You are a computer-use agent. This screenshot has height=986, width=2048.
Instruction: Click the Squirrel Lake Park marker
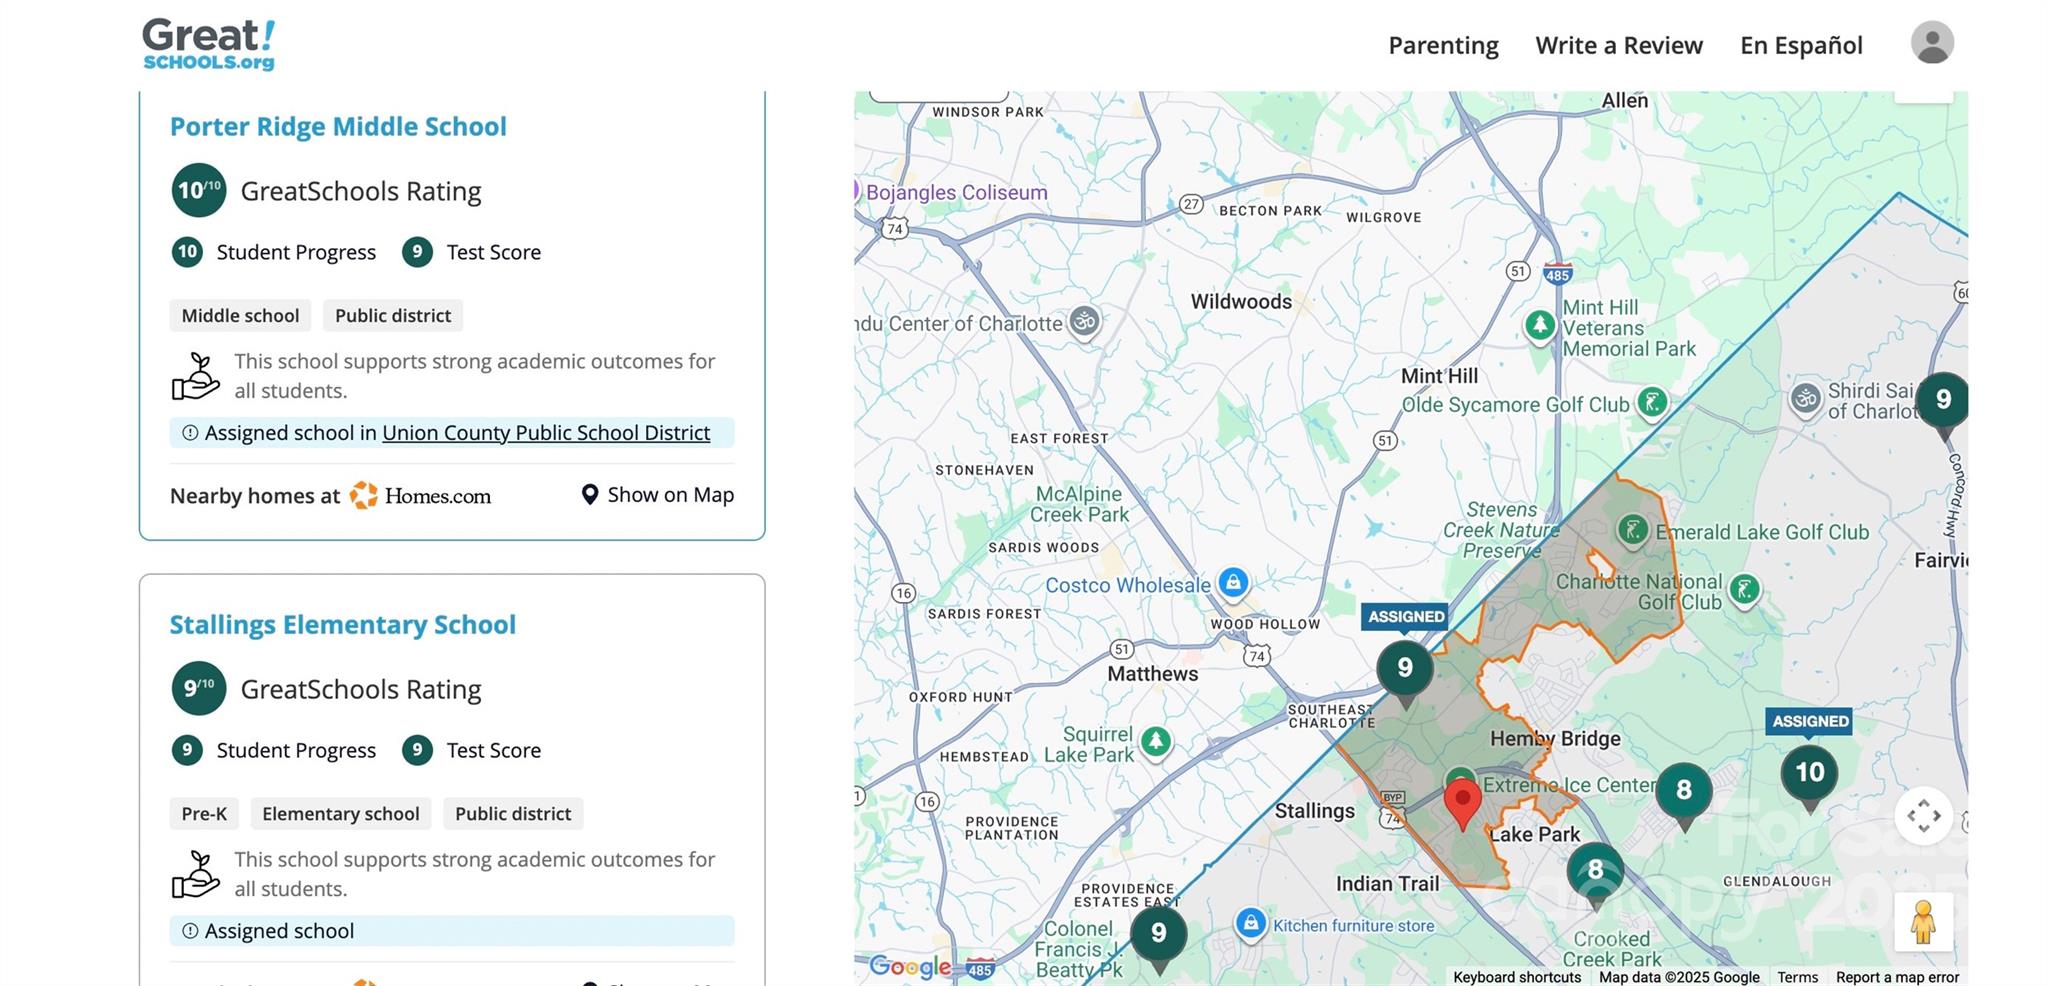[x=1156, y=742]
